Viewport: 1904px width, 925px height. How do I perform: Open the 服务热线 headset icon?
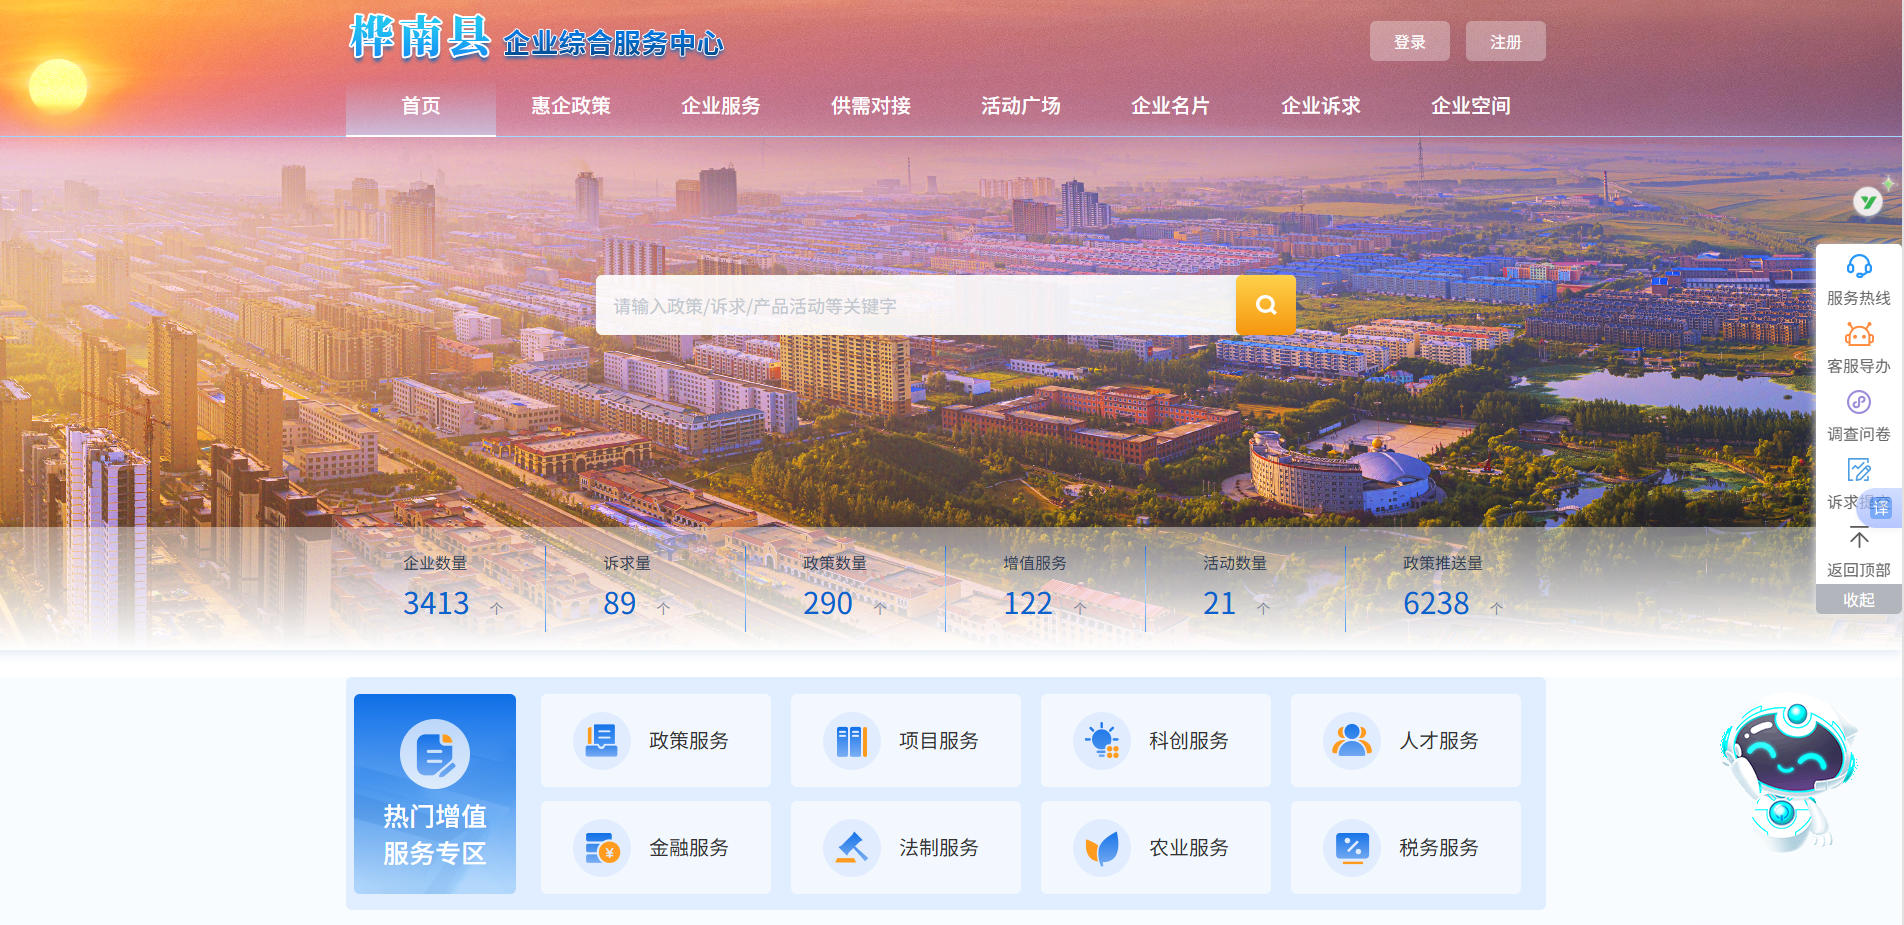tap(1859, 266)
